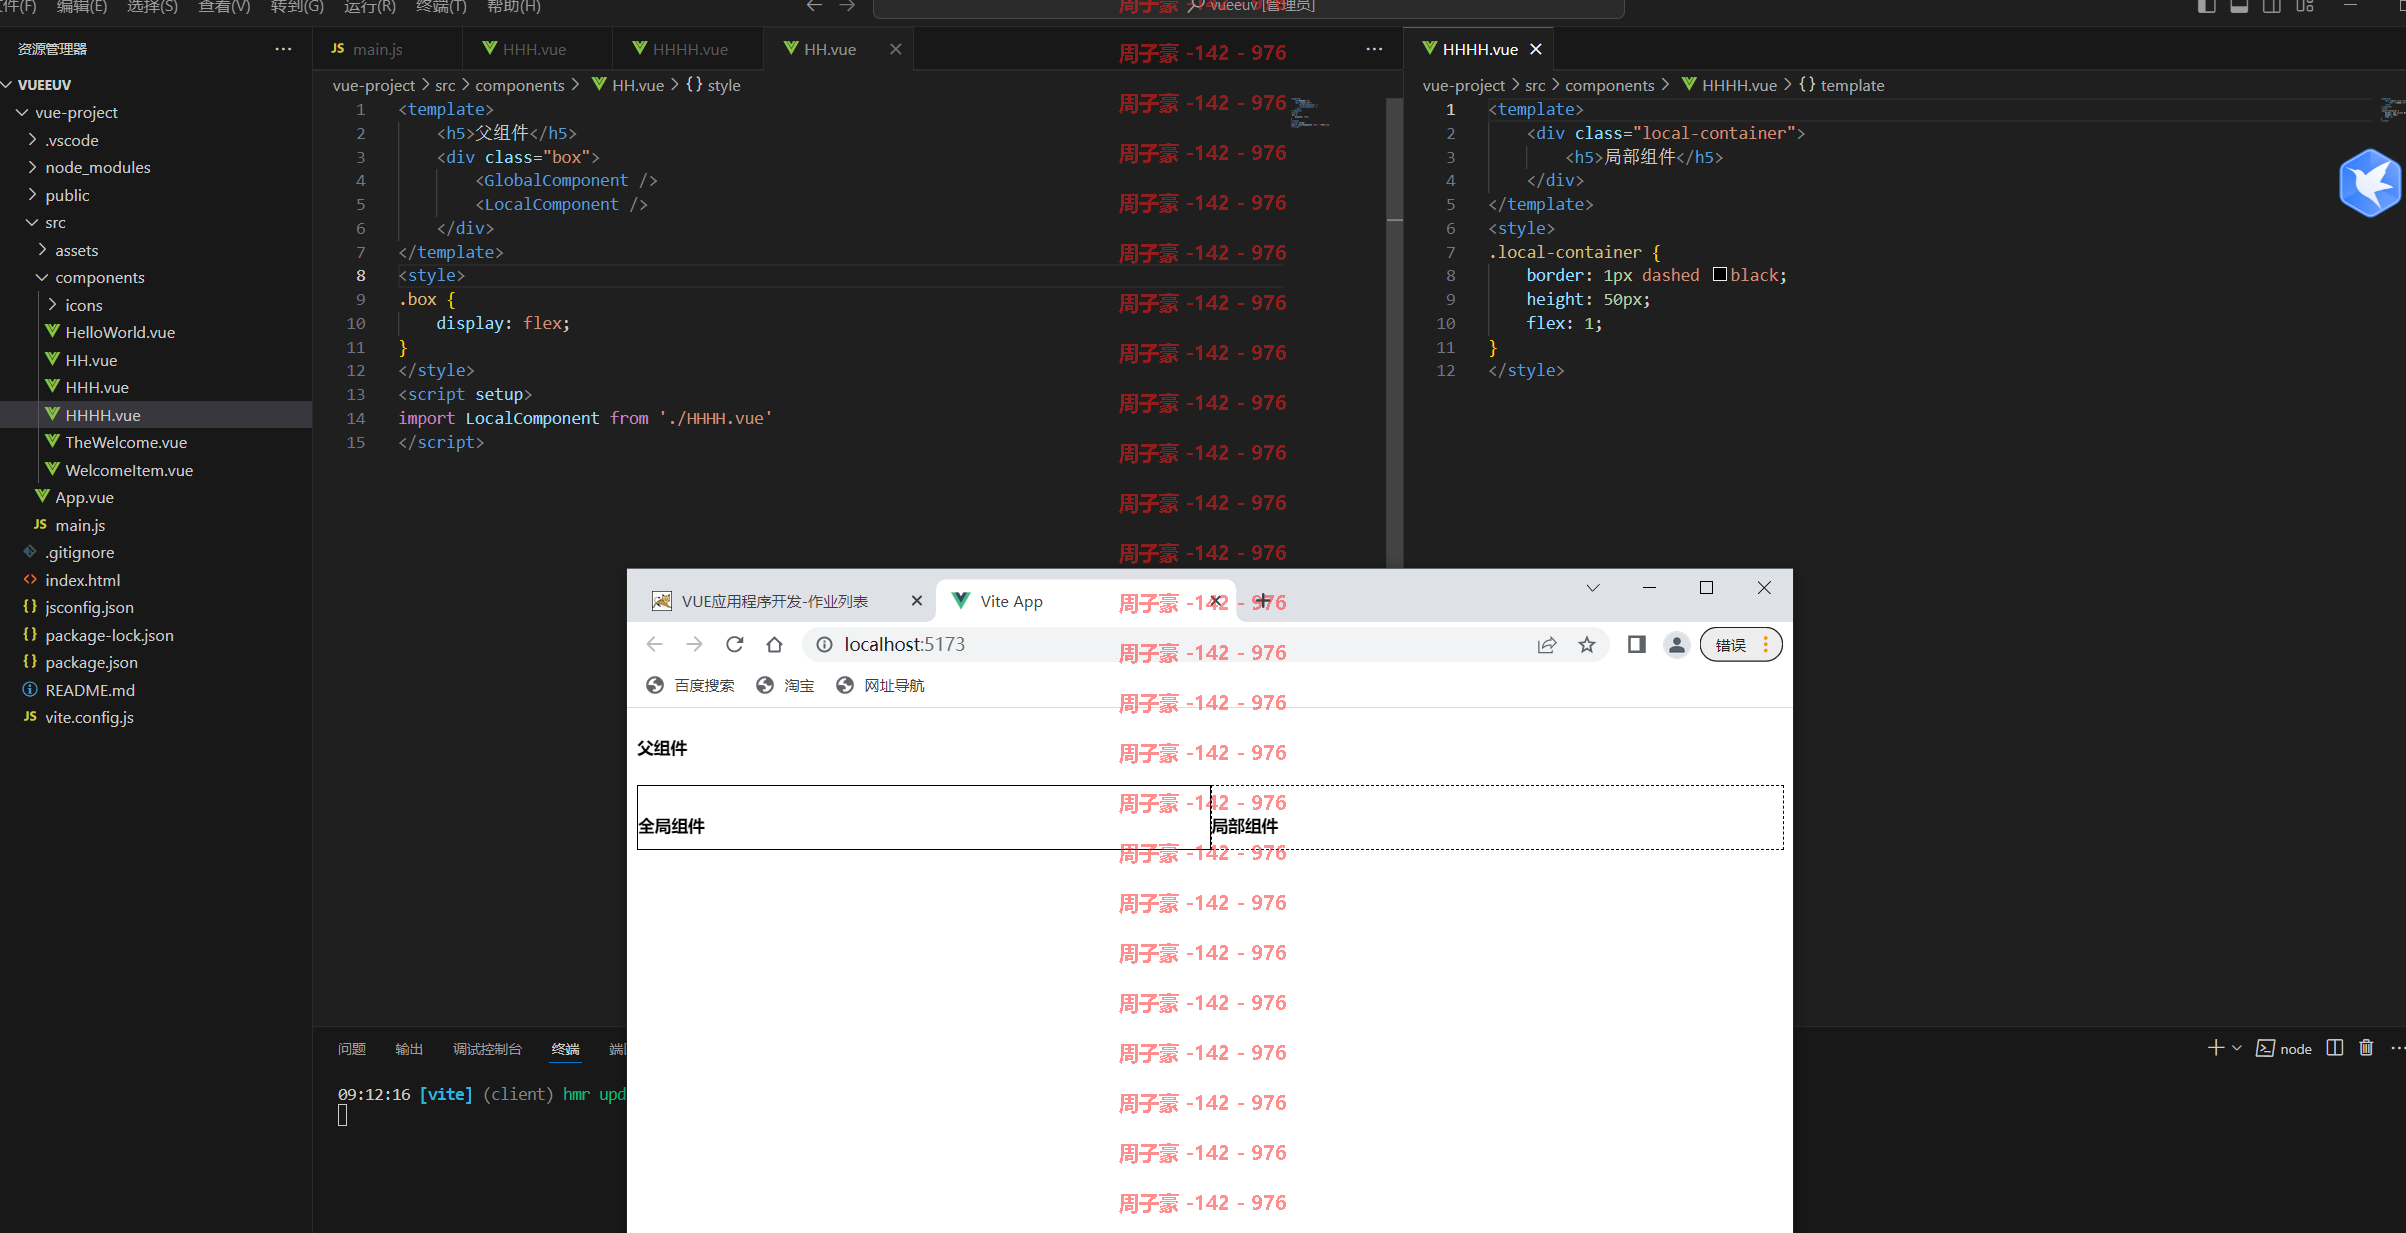
Task: Bookmark this page with star icon
Action: [1586, 645]
